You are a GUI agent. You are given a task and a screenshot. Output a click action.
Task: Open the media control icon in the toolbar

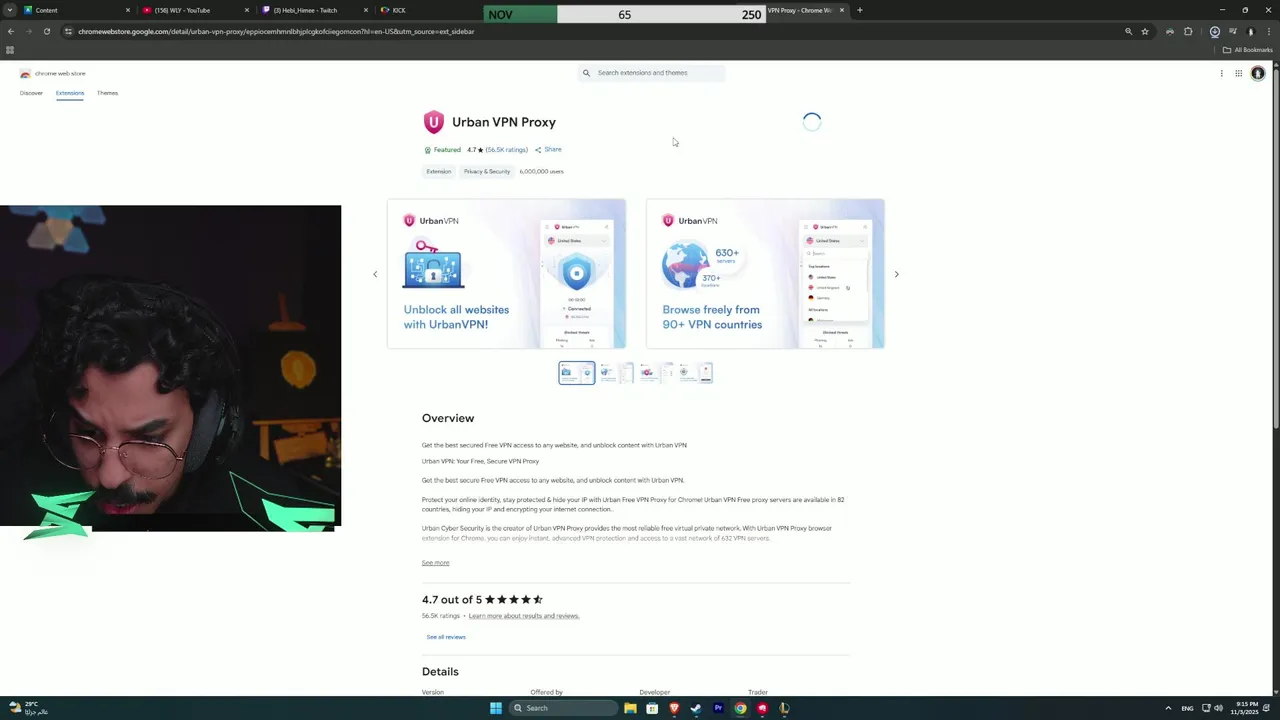(x=1233, y=31)
